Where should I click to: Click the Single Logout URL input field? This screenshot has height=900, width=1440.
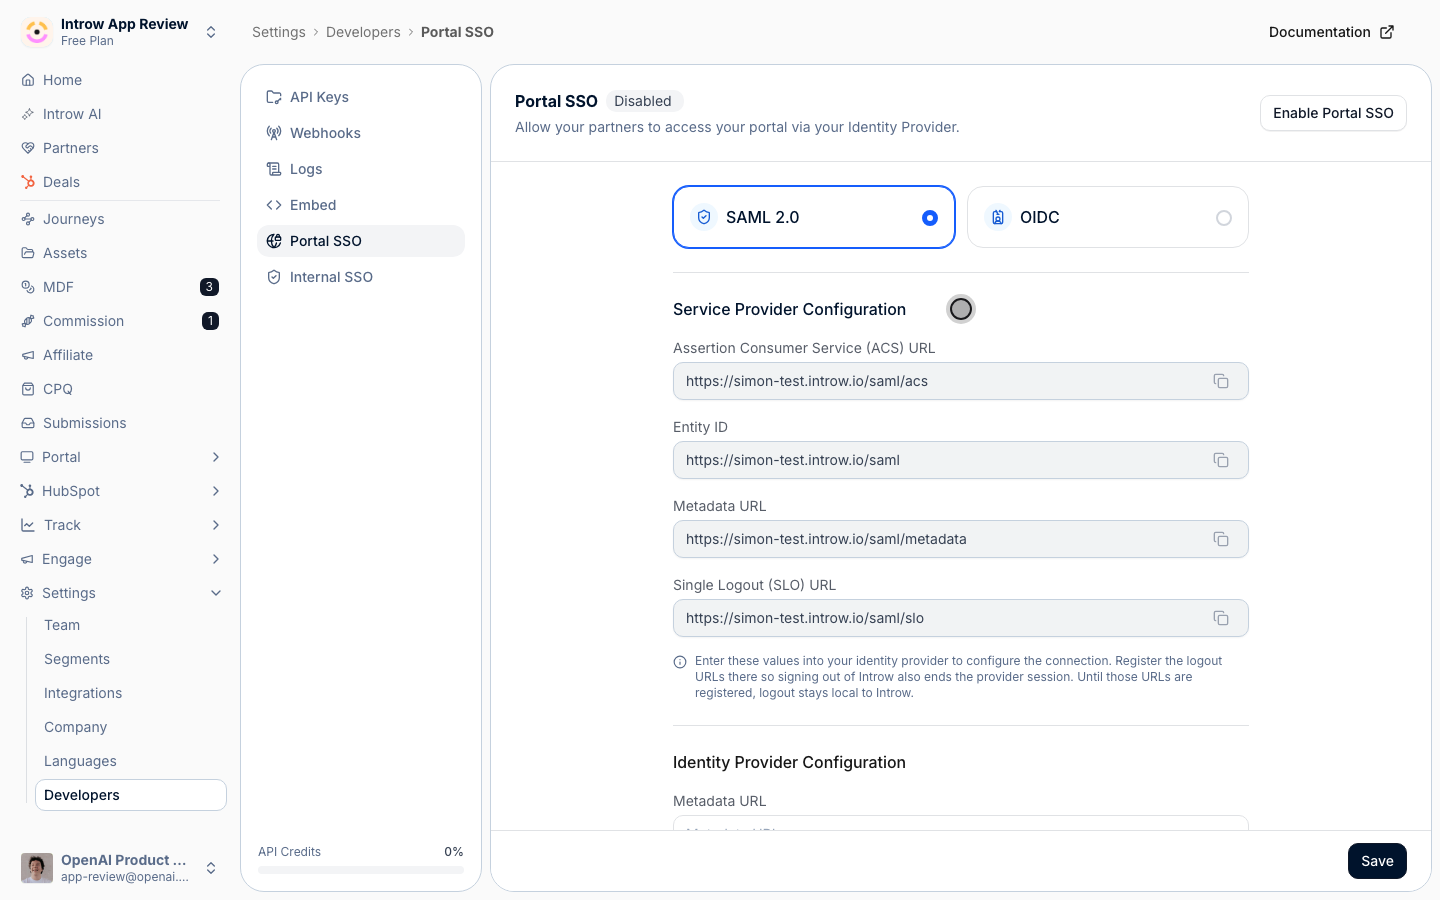(961, 618)
